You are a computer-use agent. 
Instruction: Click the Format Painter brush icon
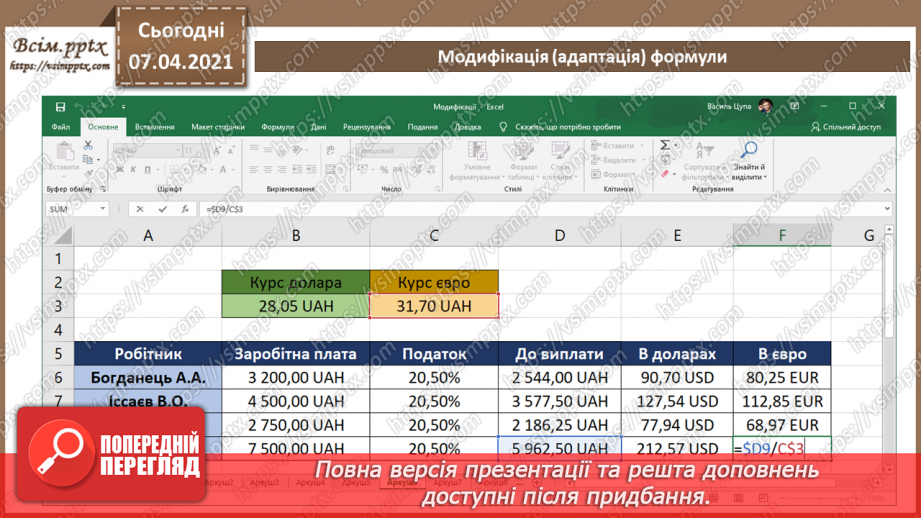tap(88, 173)
